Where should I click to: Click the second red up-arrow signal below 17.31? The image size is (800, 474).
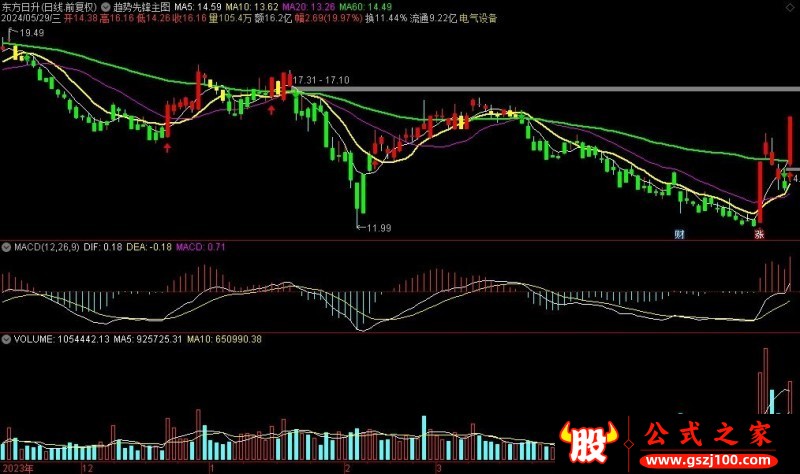coord(271,109)
